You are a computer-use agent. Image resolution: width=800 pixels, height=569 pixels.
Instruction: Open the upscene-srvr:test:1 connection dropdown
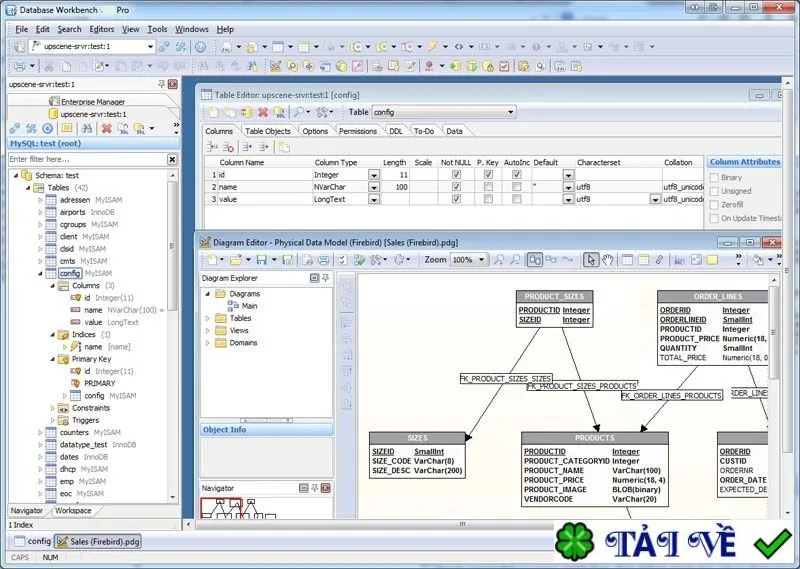(150, 46)
